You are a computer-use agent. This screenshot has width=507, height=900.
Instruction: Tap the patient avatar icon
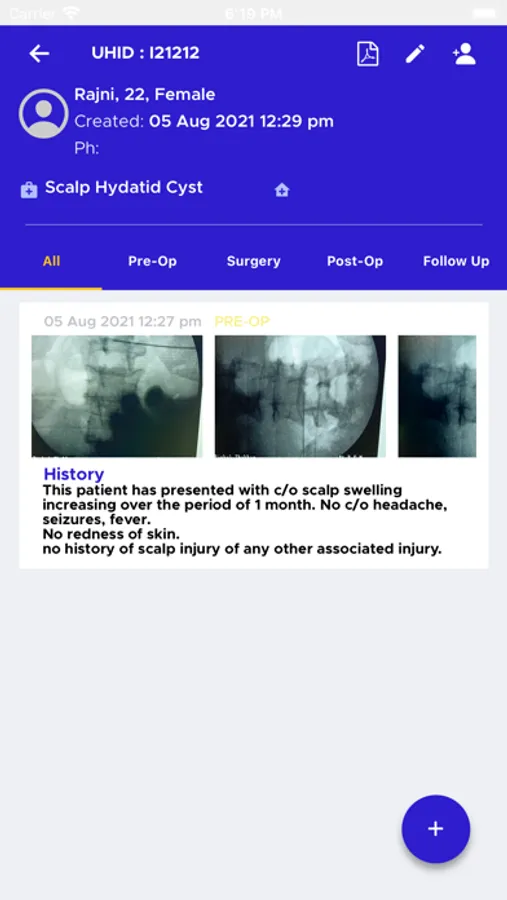coord(44,113)
